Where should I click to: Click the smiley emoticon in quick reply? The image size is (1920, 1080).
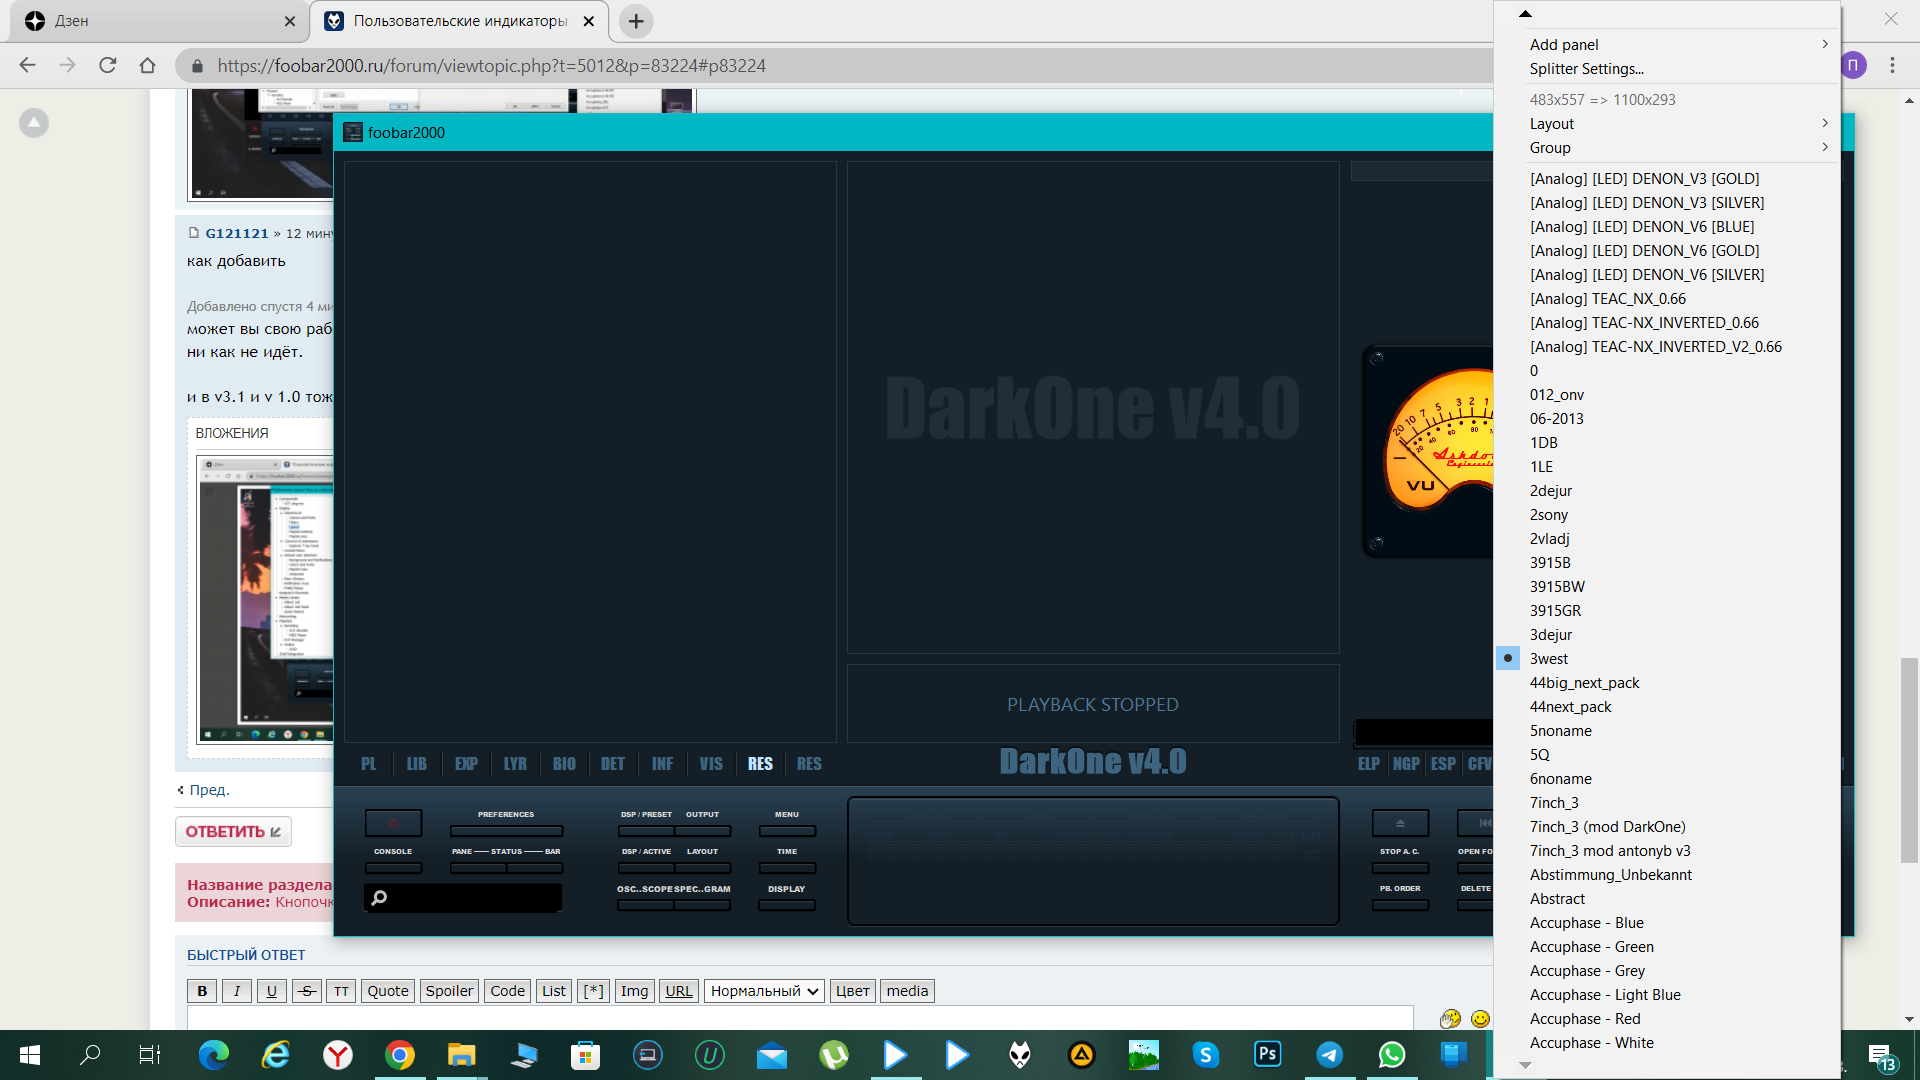(1480, 1018)
